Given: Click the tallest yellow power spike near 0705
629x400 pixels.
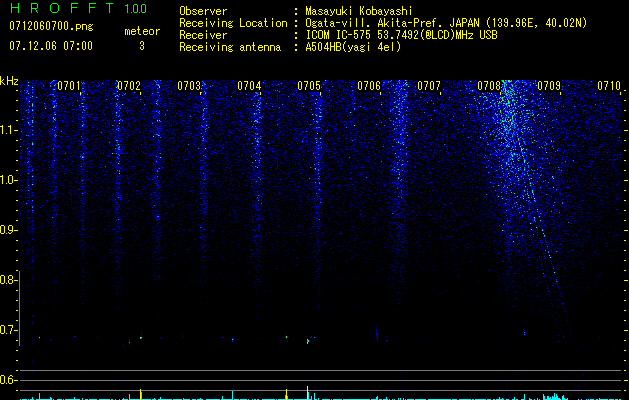Looking at the screenshot, I should 308,393.
